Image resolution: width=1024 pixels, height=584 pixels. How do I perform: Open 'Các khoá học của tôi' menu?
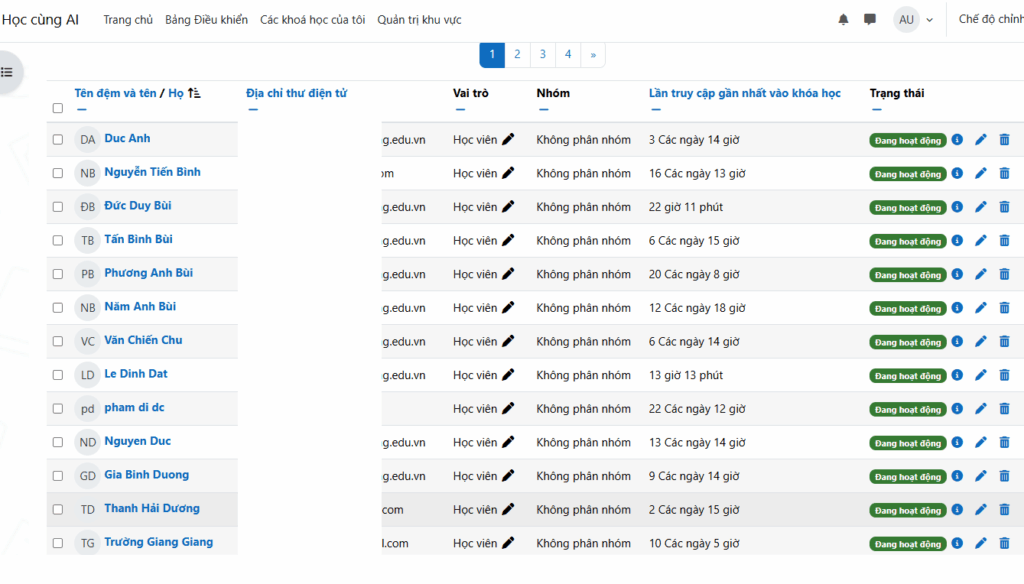click(x=312, y=20)
